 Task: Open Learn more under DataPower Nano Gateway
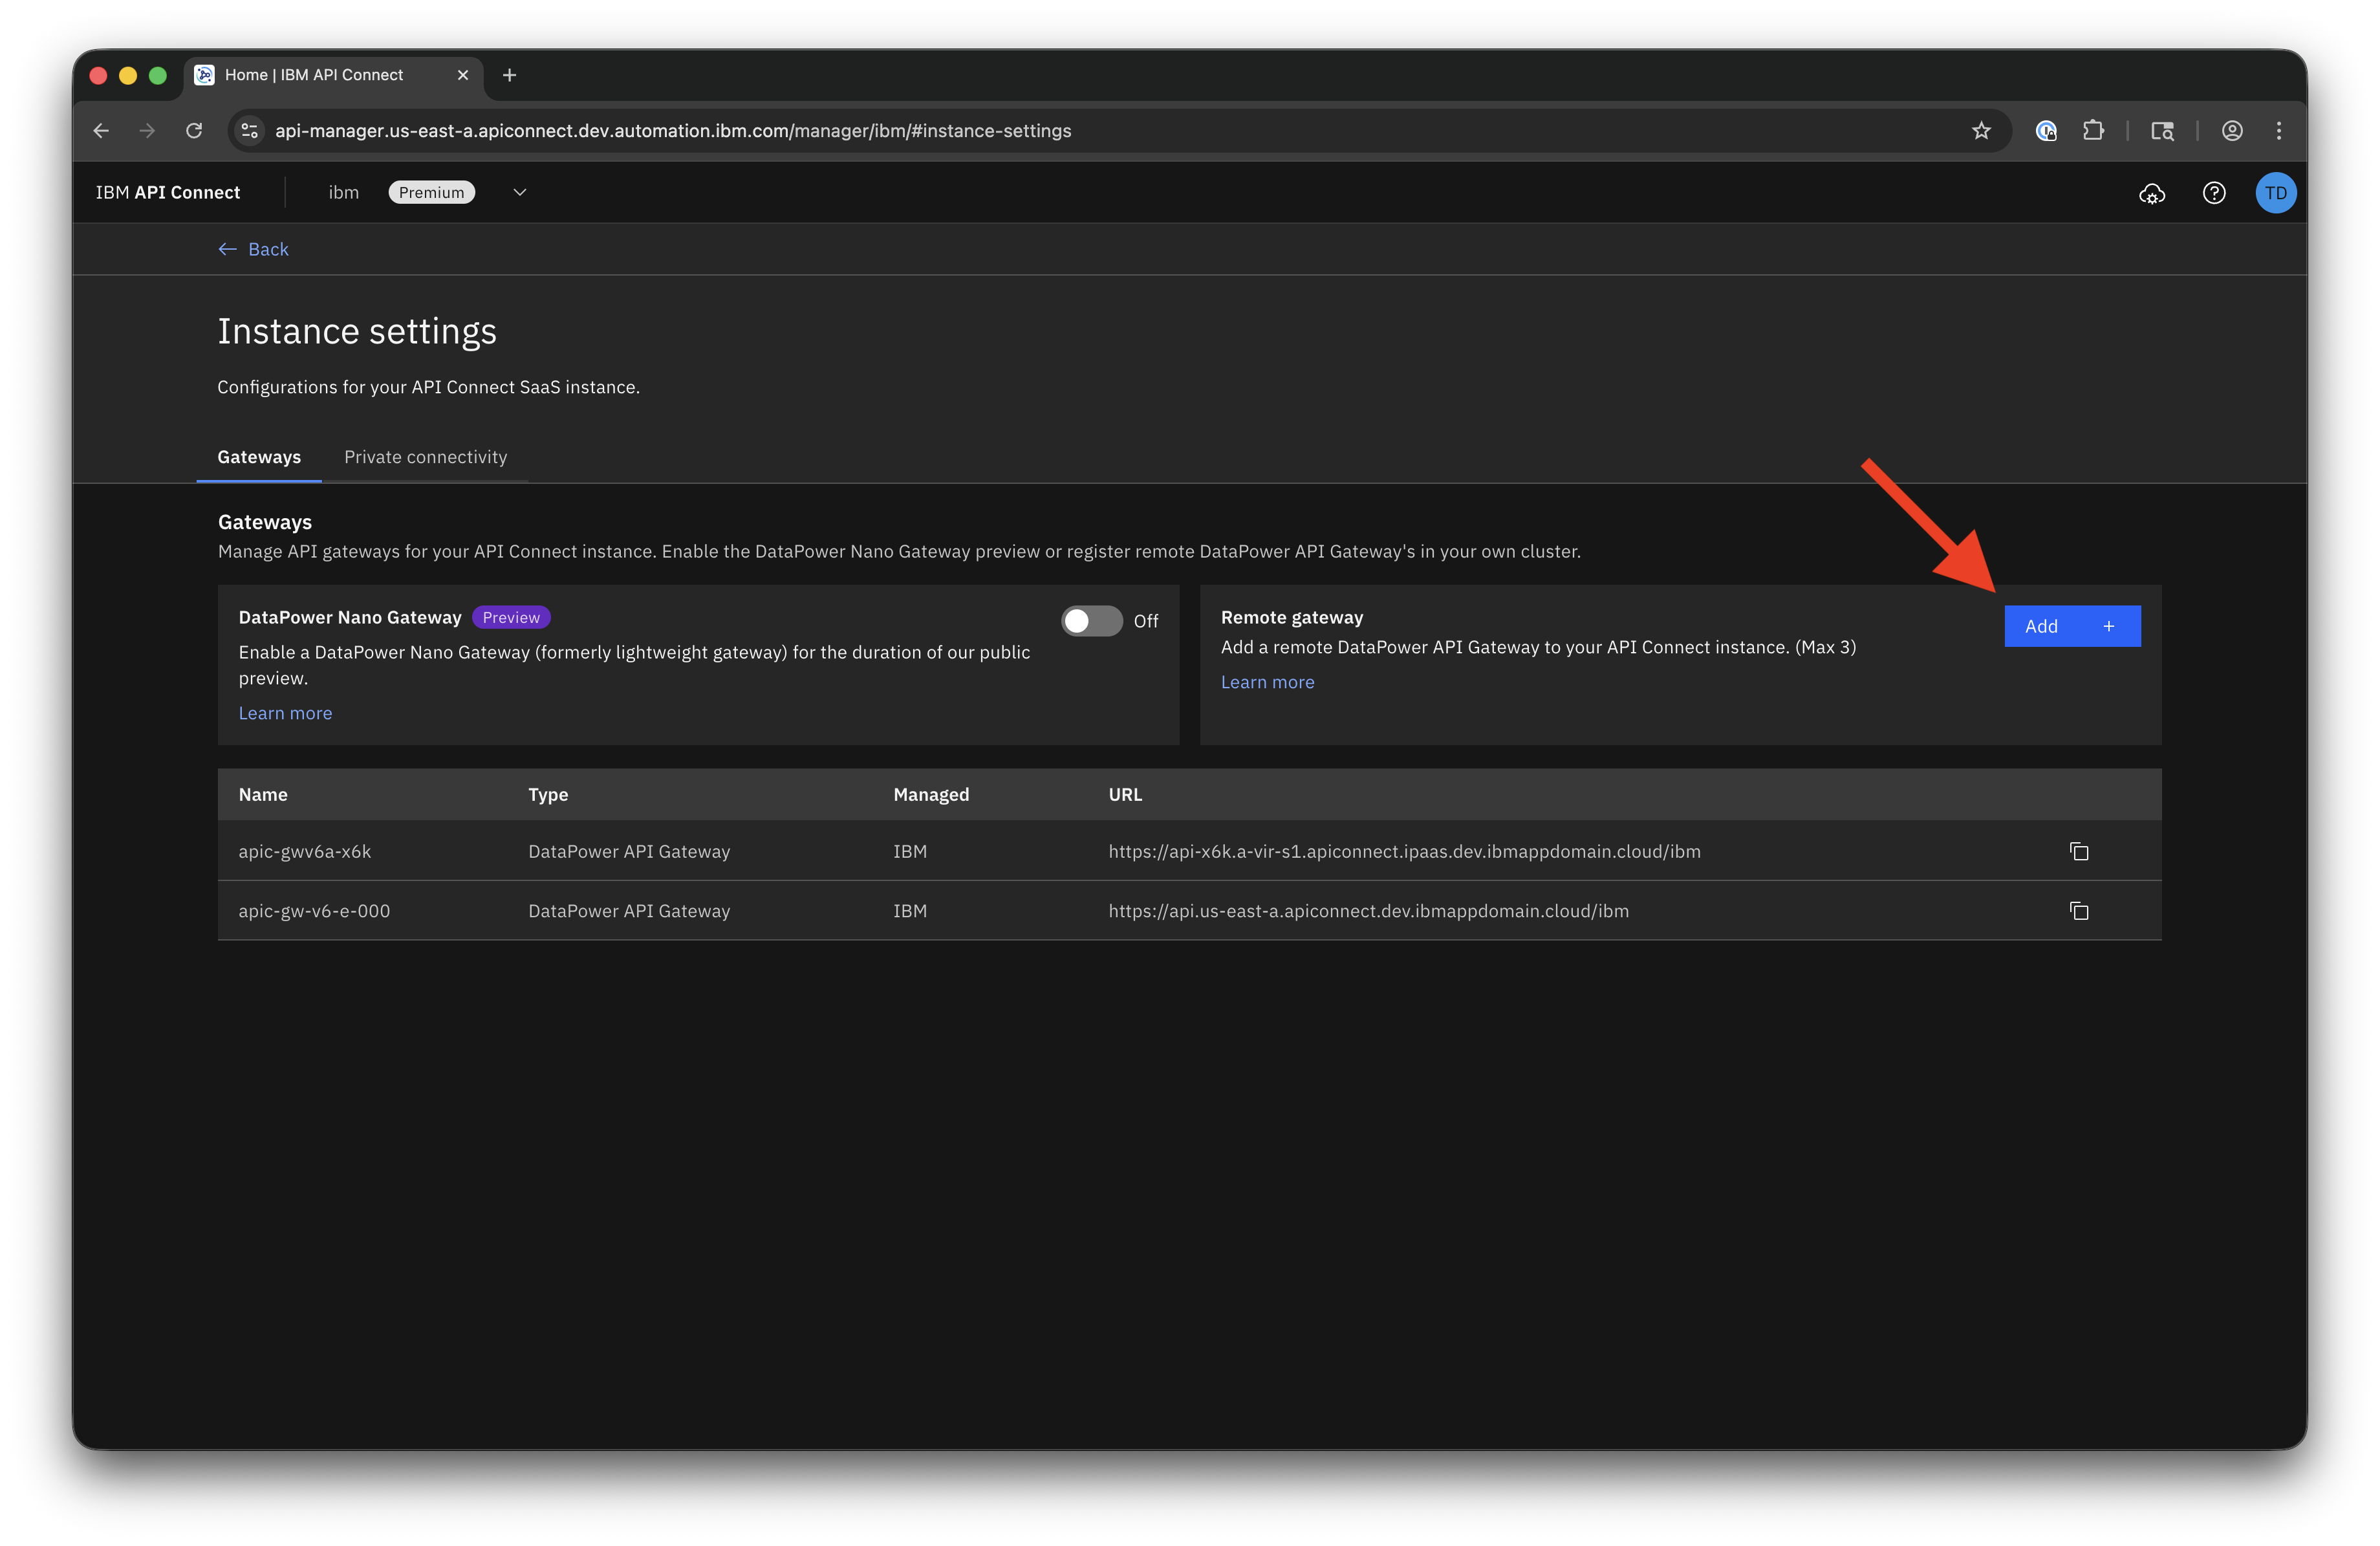click(285, 713)
